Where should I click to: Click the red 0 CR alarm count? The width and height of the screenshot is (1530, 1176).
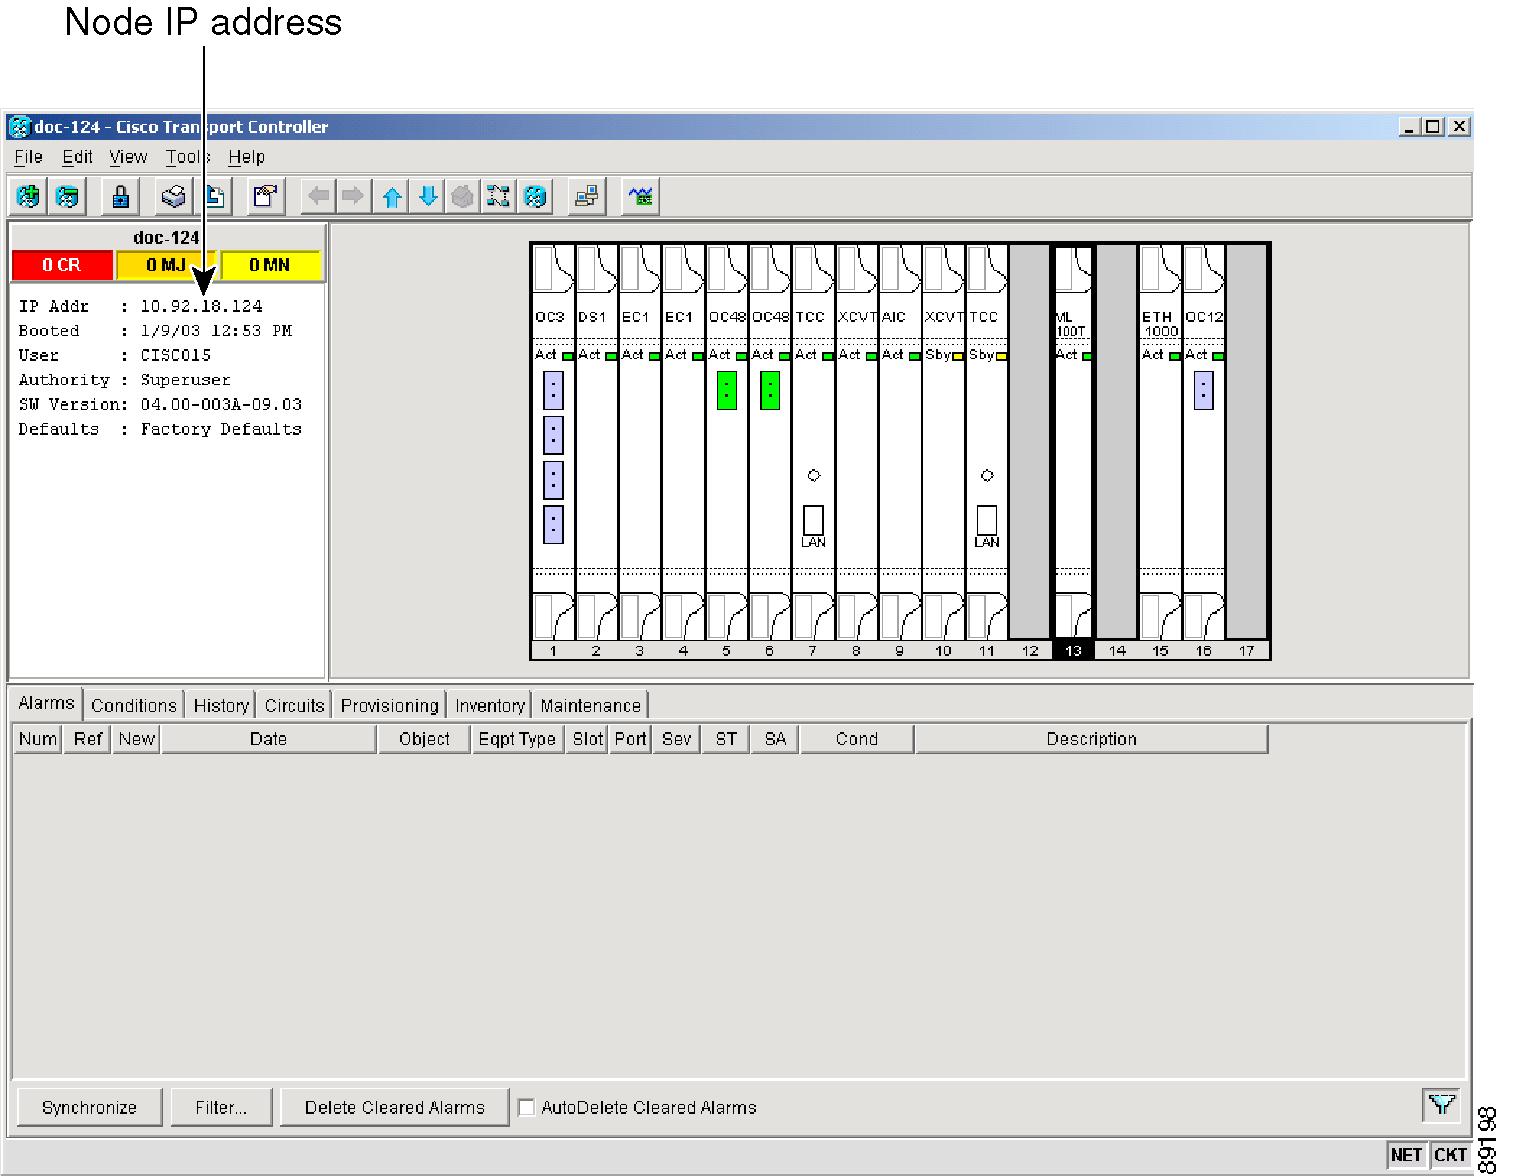[x=62, y=265]
